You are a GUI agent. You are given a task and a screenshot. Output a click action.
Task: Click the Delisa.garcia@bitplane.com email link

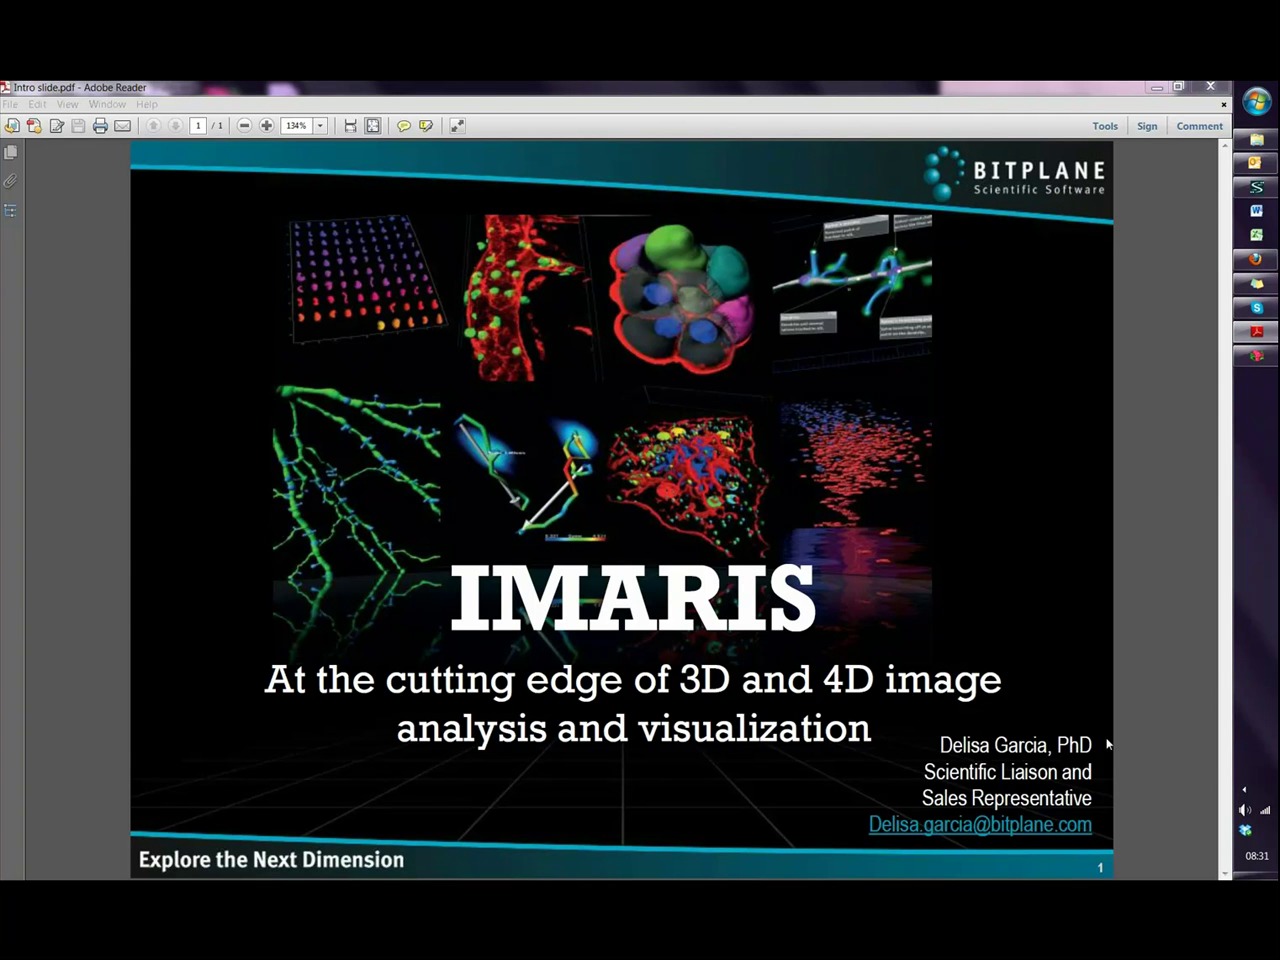pyautogui.click(x=980, y=824)
